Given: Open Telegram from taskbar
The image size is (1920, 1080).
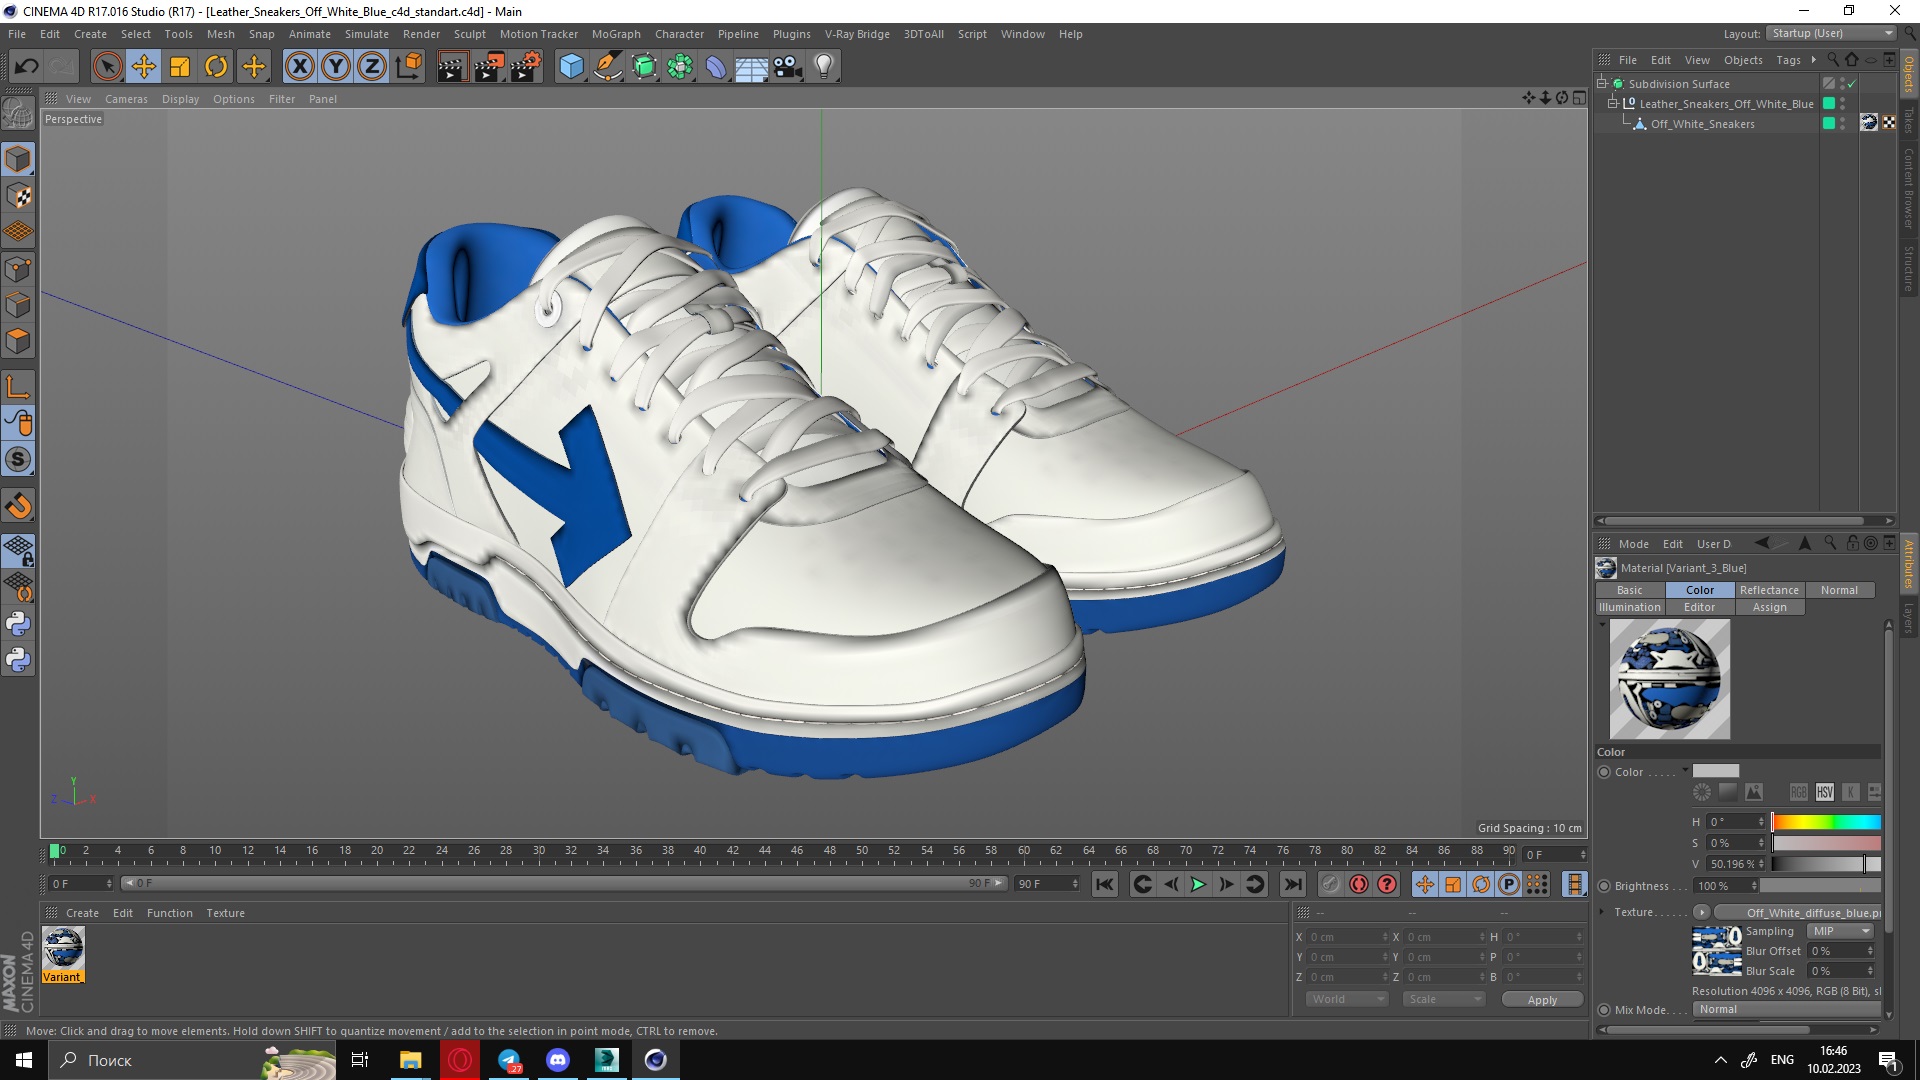Looking at the screenshot, I should [509, 1060].
